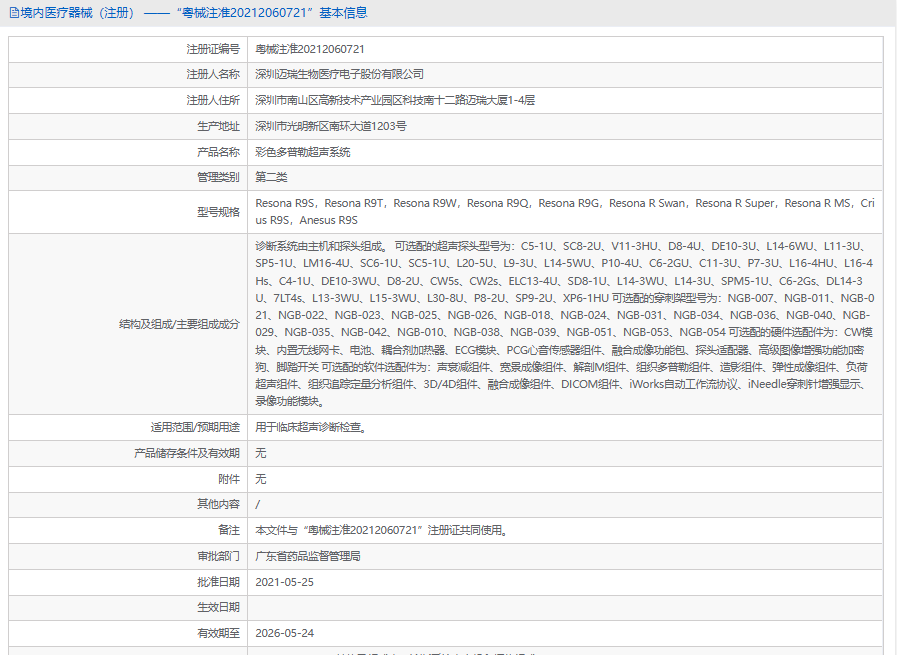Click the label "注册人名称"
897x655 pixels.
[x=213, y=74]
